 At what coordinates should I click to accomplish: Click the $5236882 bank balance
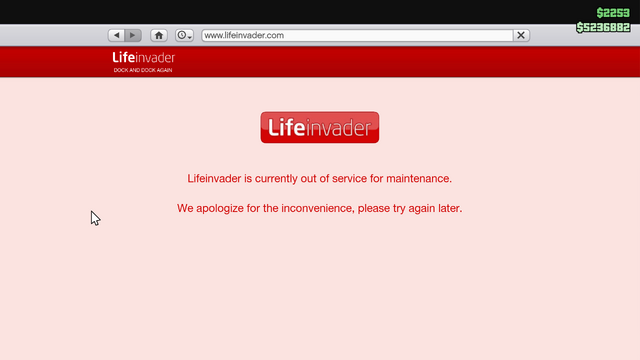tap(603, 27)
